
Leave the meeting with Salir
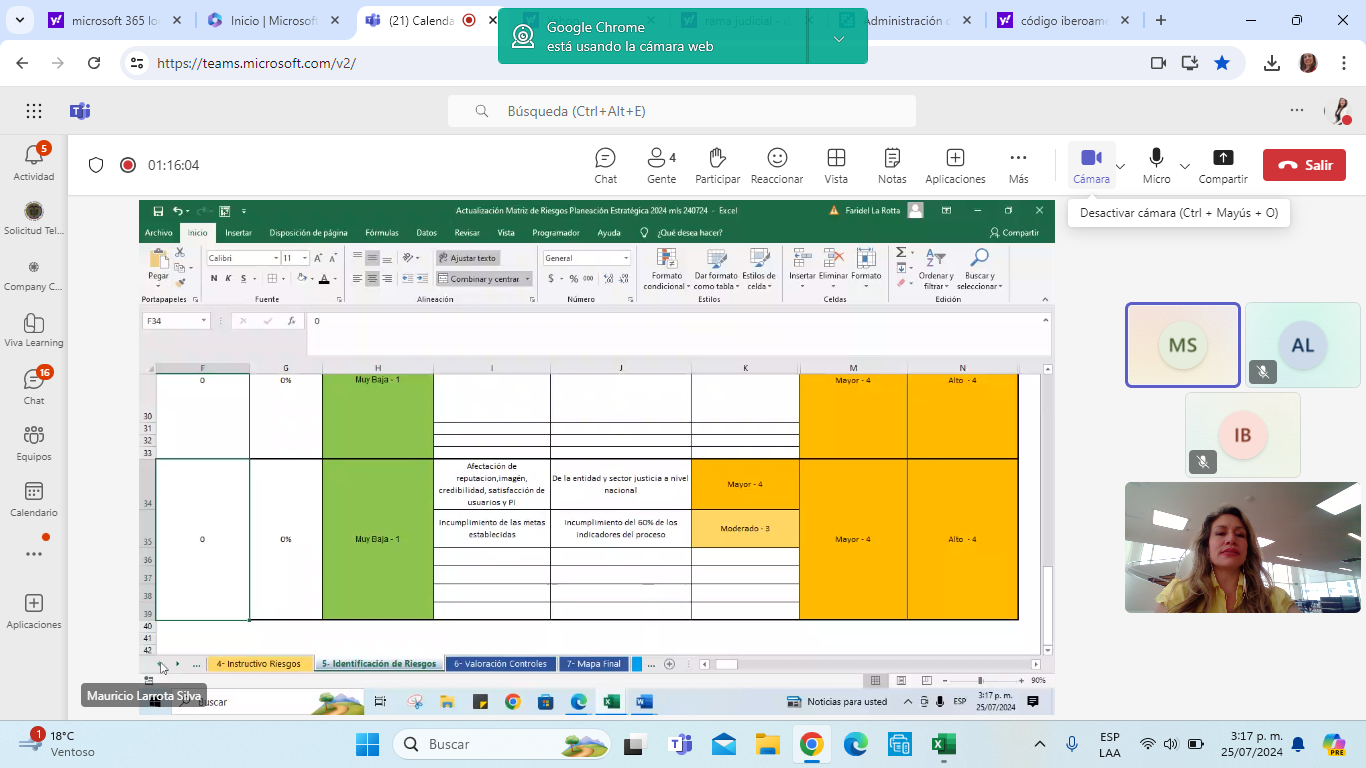pyautogui.click(x=1304, y=165)
